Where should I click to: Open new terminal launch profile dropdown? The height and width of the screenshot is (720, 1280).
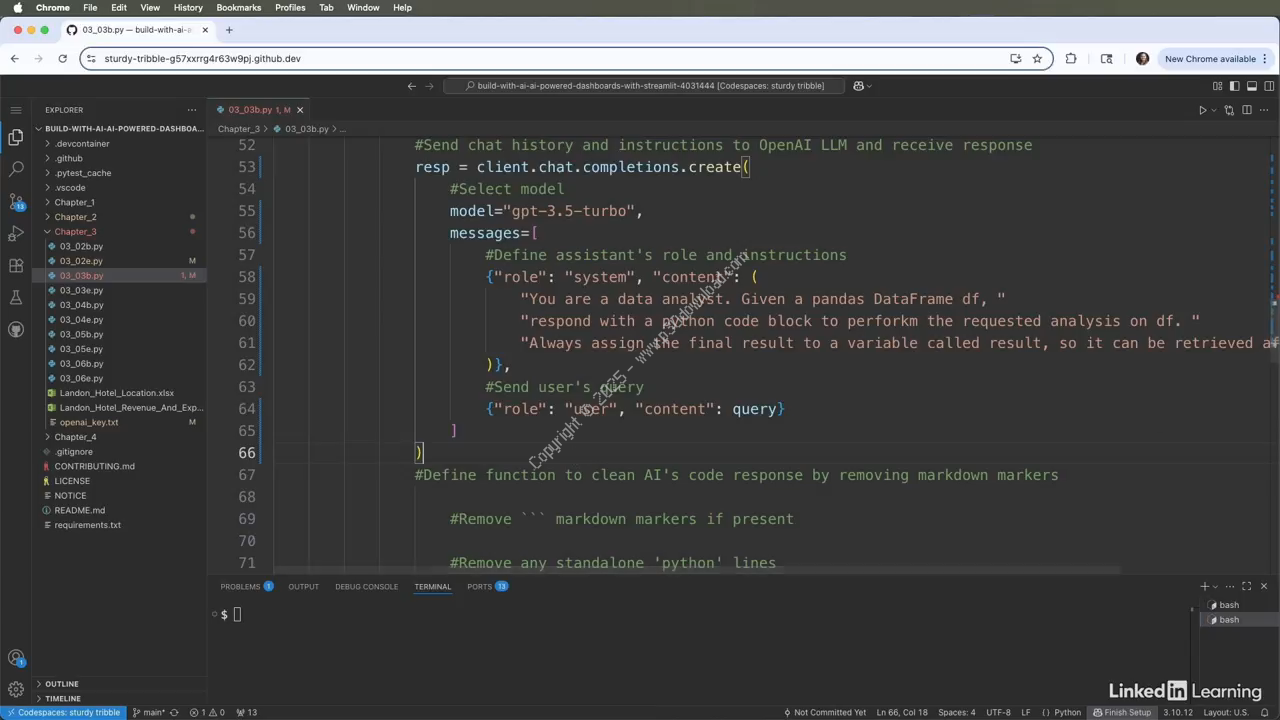point(1215,586)
